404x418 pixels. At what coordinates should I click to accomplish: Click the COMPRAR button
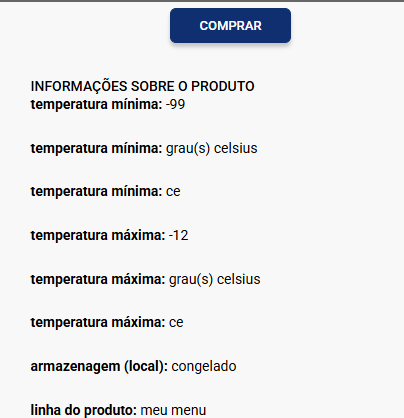click(230, 26)
